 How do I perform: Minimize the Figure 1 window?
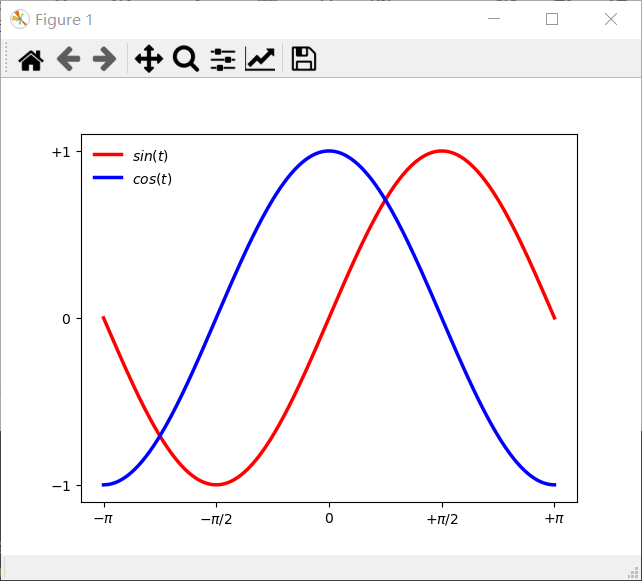[x=494, y=19]
